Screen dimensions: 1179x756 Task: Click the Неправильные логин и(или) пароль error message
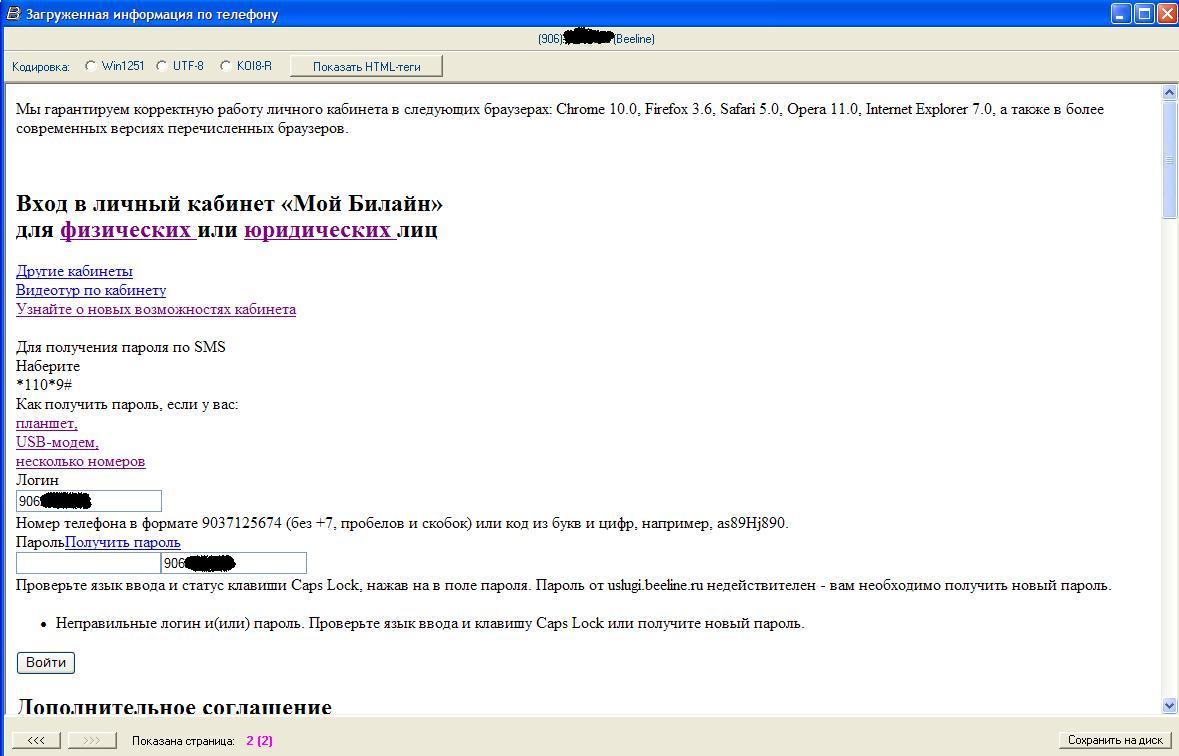pos(430,624)
